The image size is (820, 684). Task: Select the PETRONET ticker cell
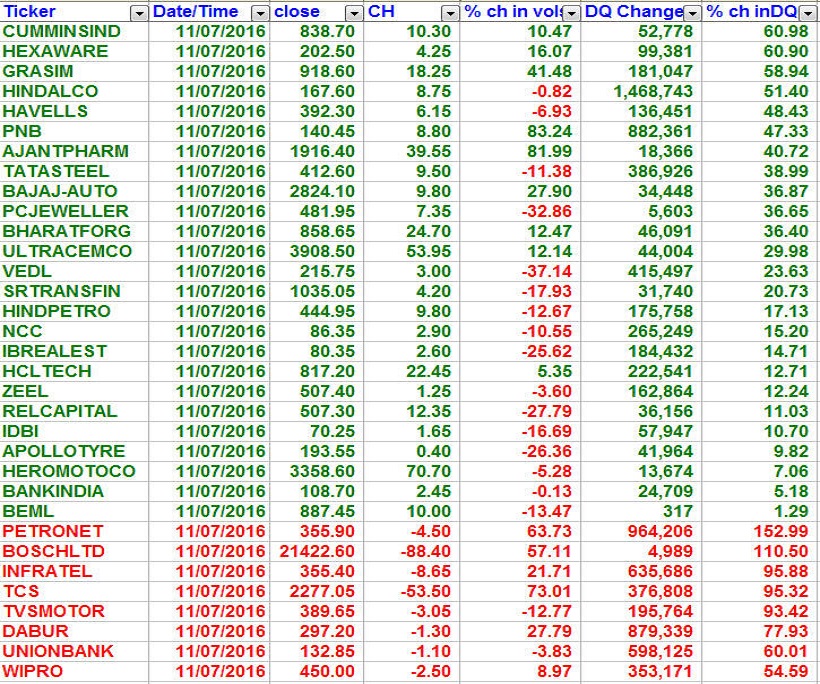click(52, 531)
